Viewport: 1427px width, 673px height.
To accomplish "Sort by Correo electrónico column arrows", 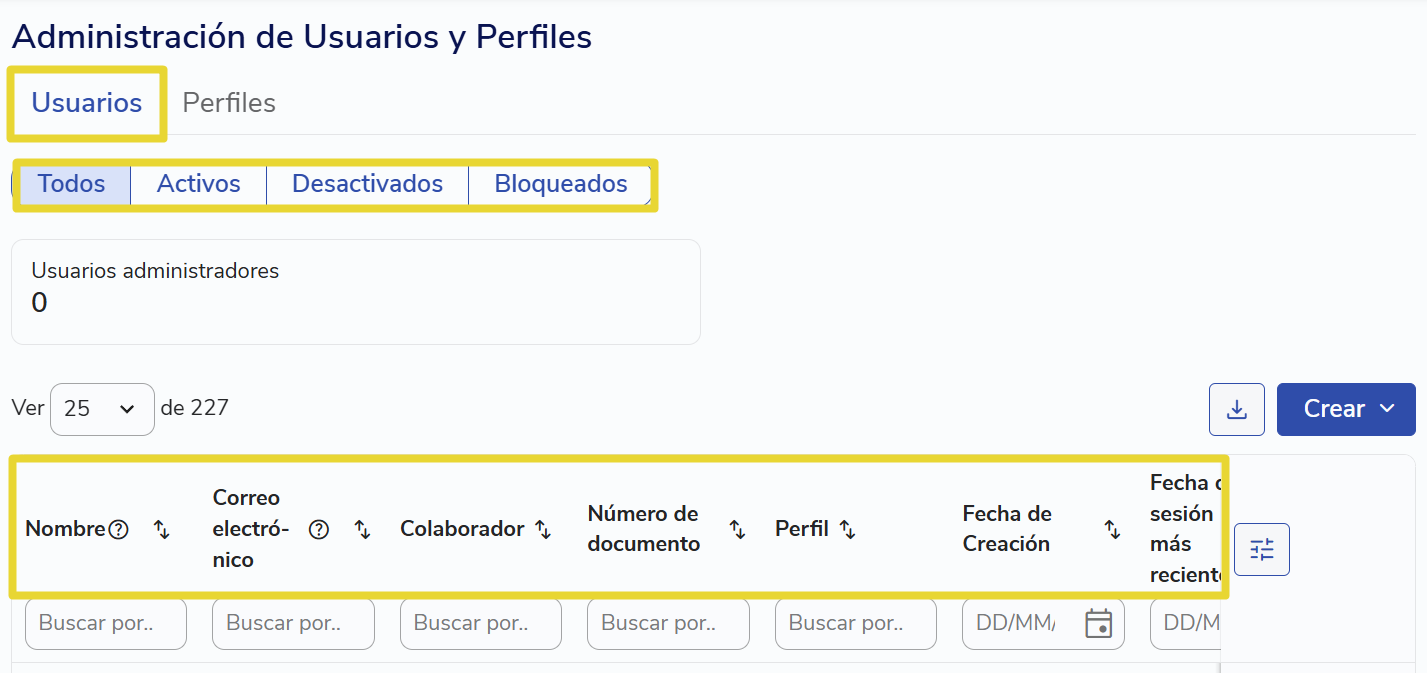I will 363,529.
